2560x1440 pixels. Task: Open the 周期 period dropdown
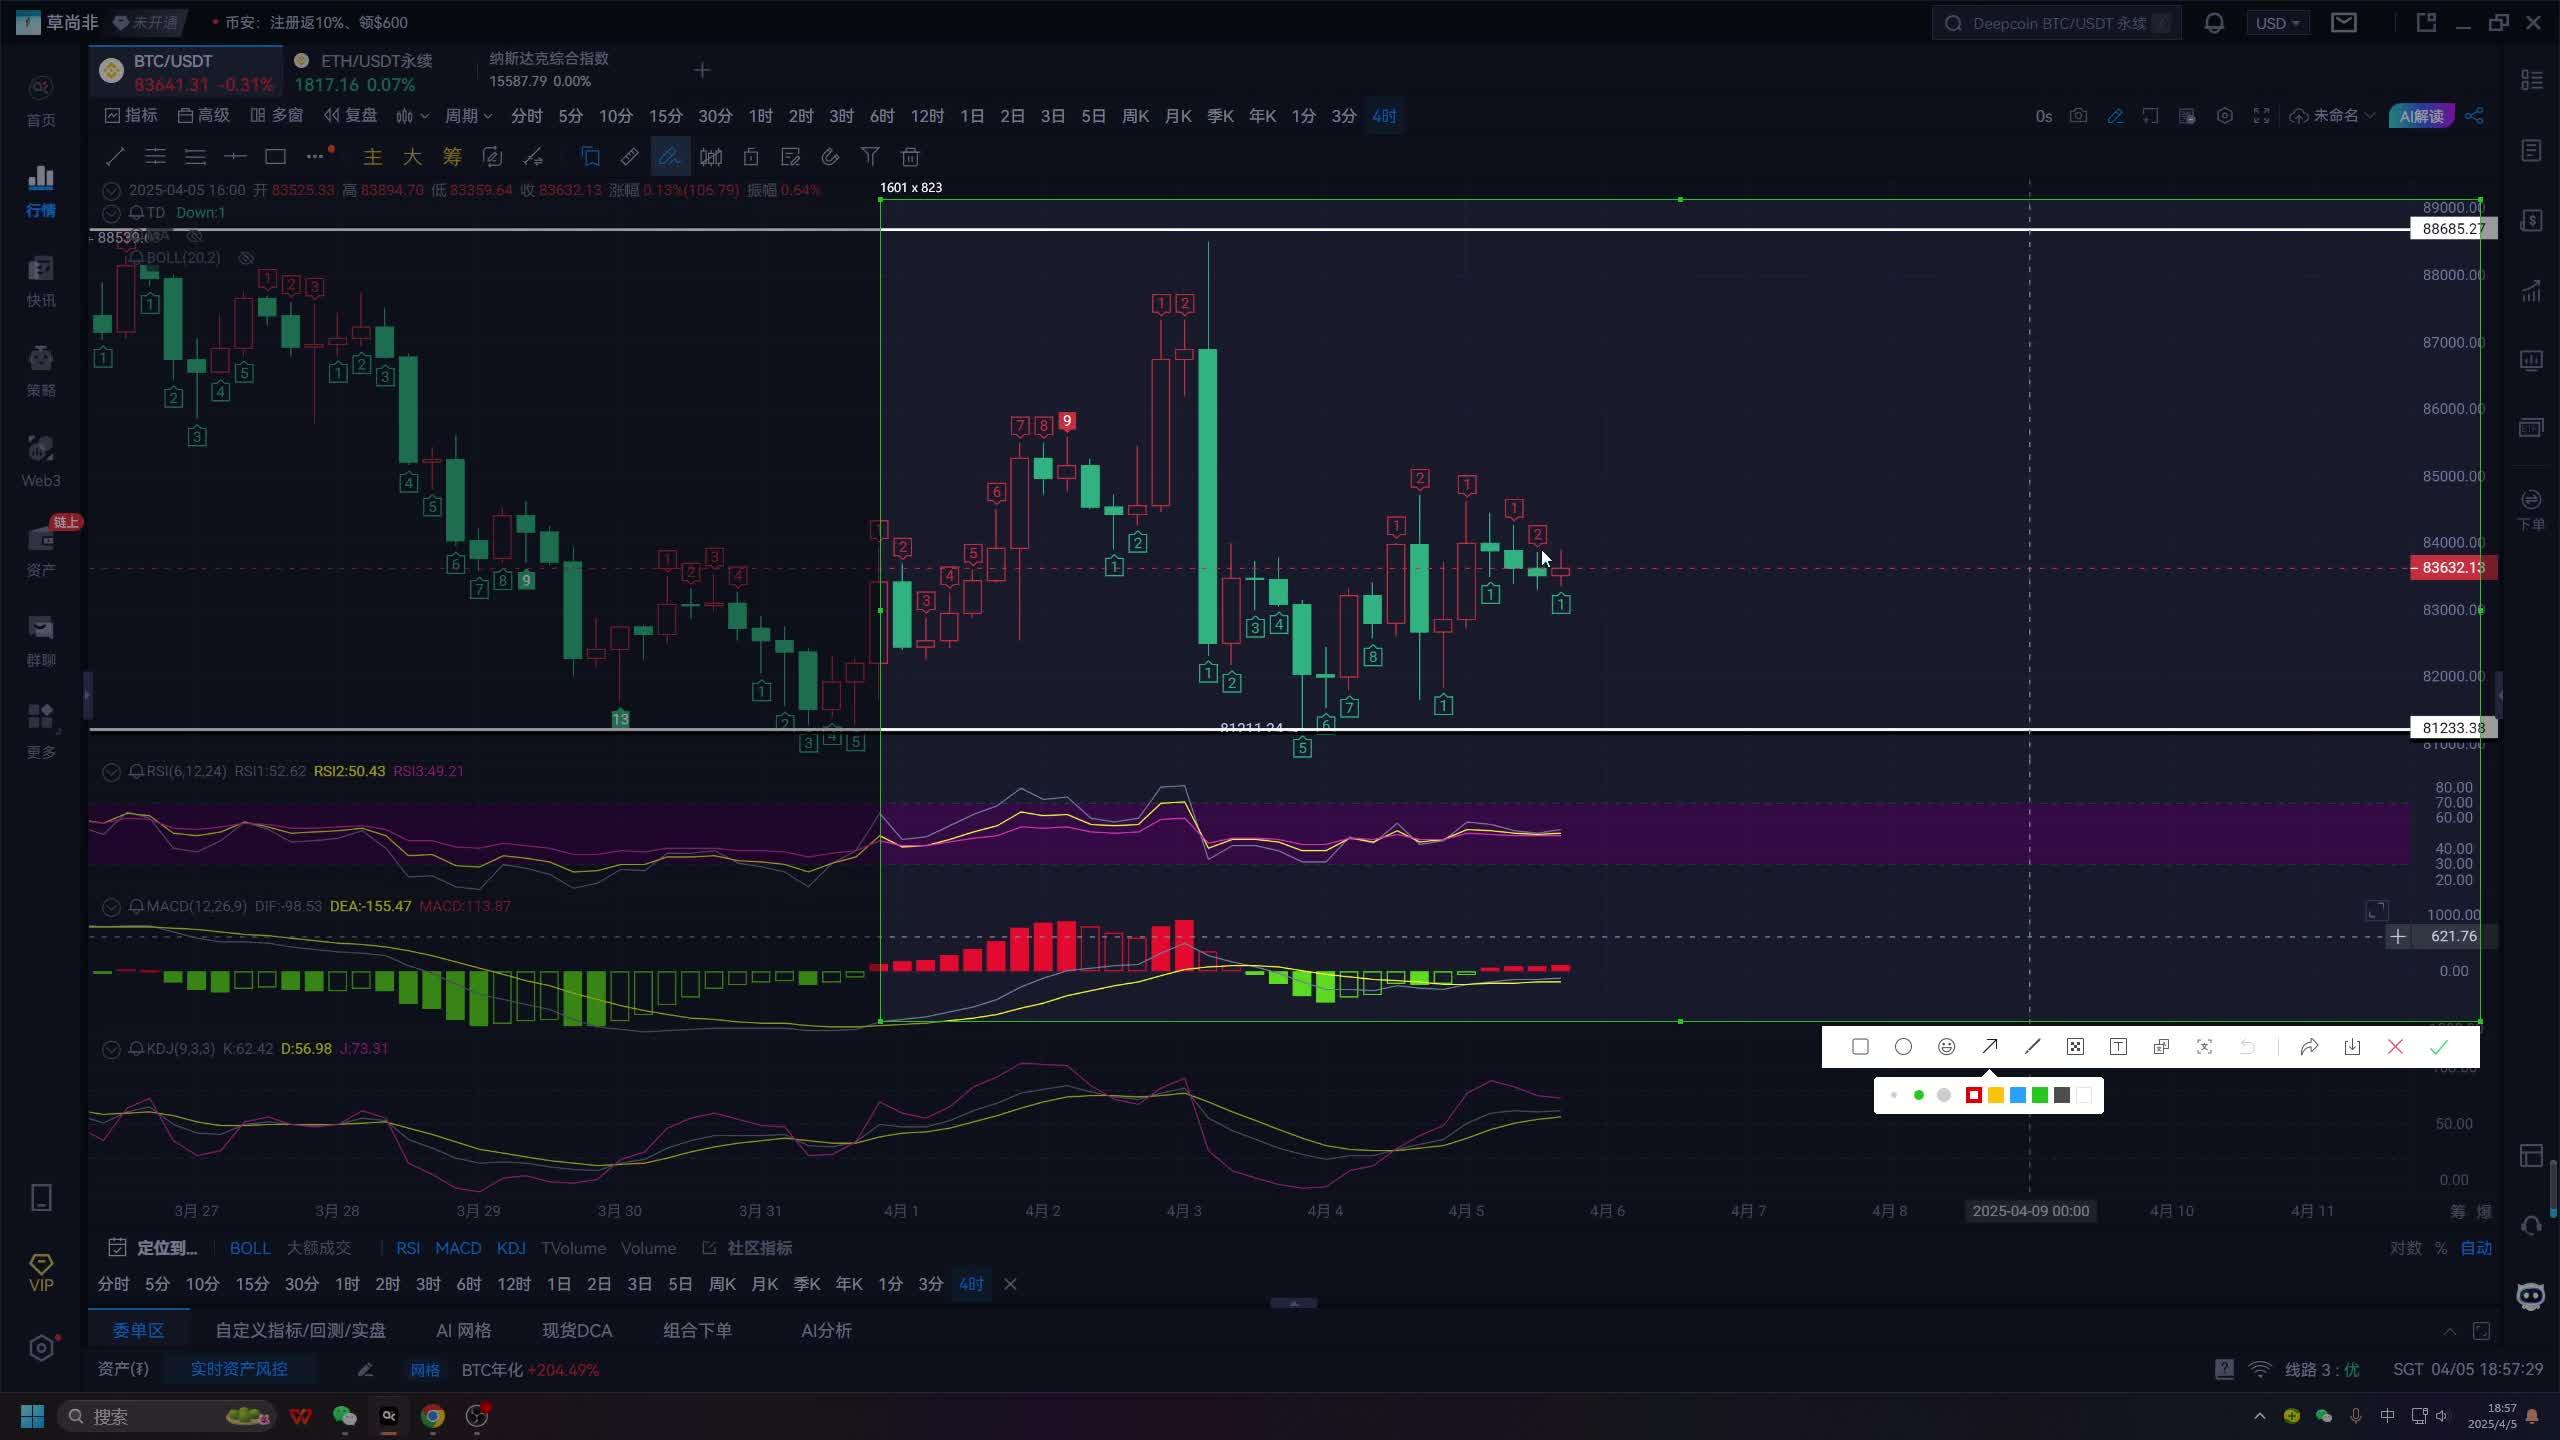tap(468, 116)
